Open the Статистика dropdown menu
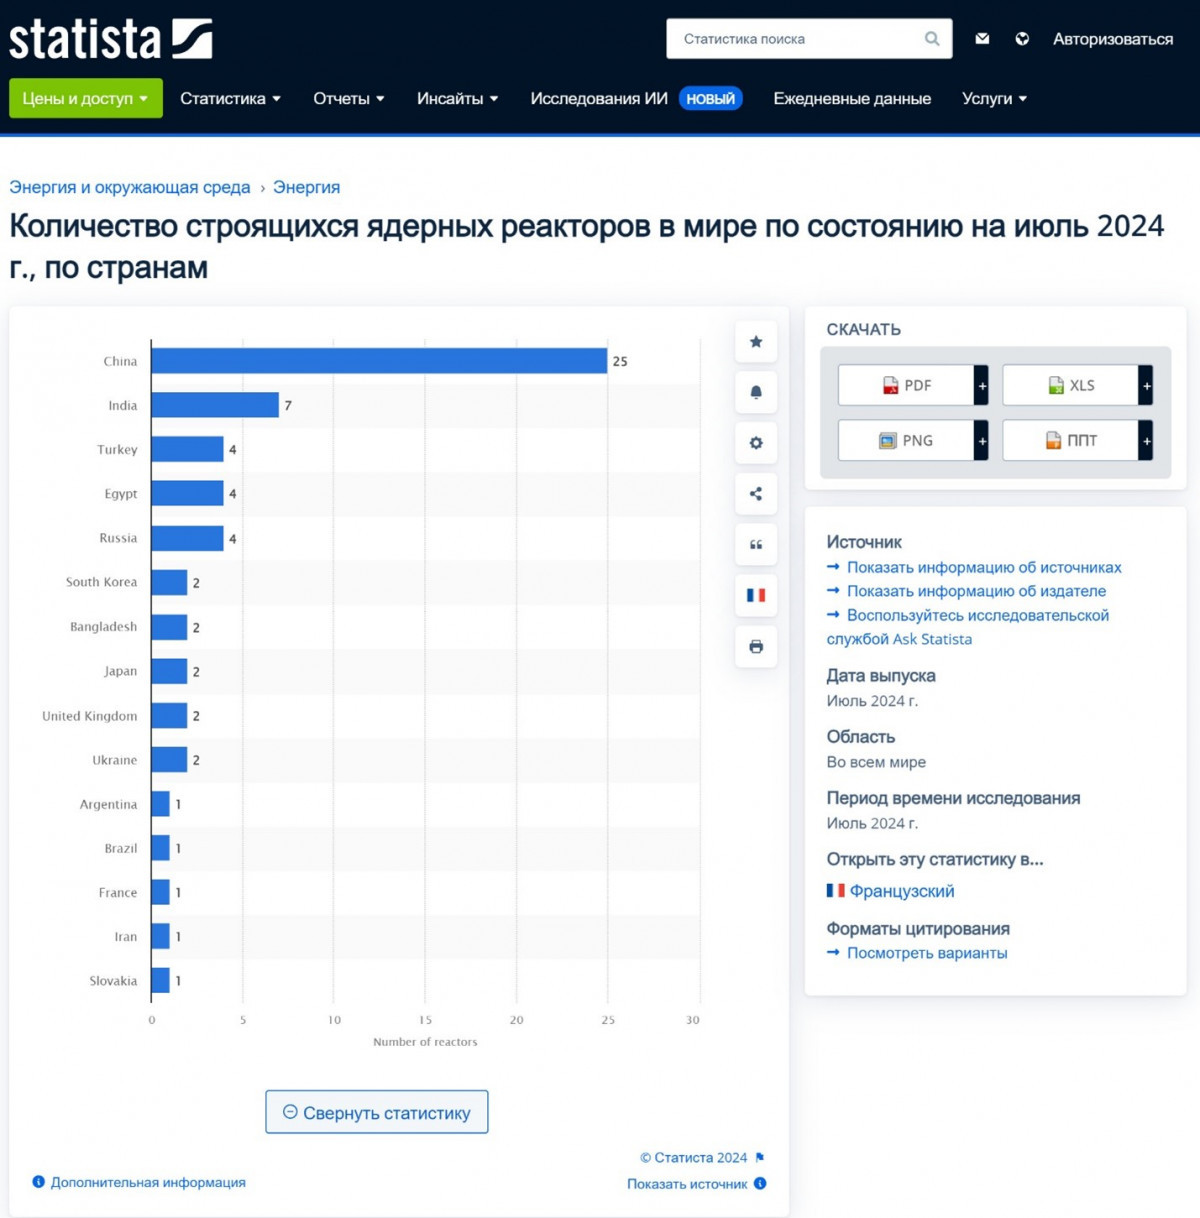Screen dimensions: 1200x1218 230,98
